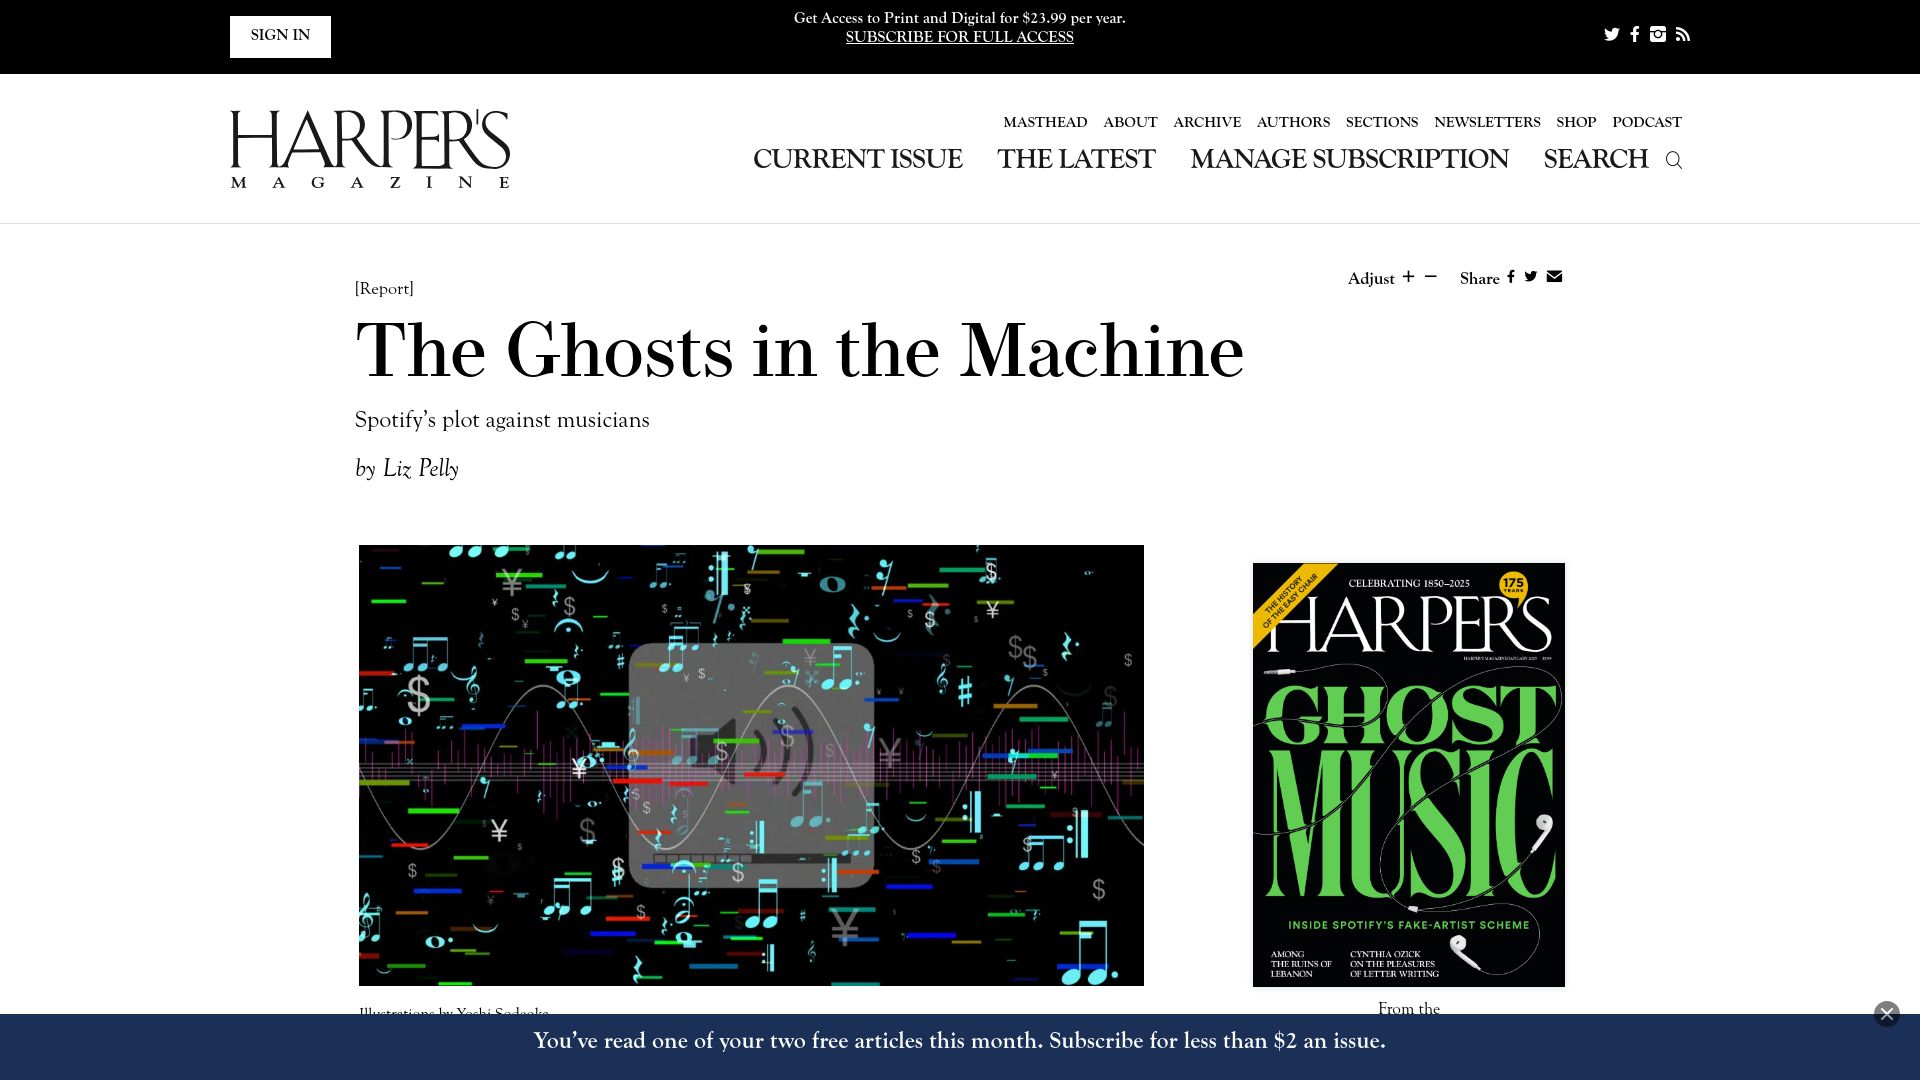Open the Newsletters page
This screenshot has width=1920, height=1080.
pos(1487,122)
